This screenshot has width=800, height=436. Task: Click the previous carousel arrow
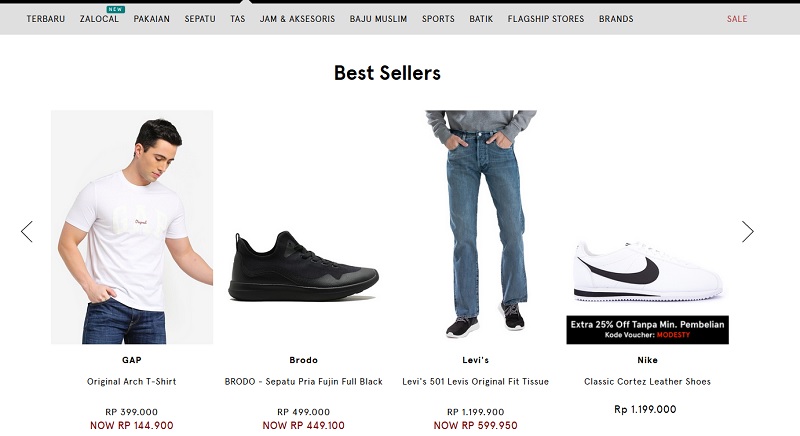point(27,232)
